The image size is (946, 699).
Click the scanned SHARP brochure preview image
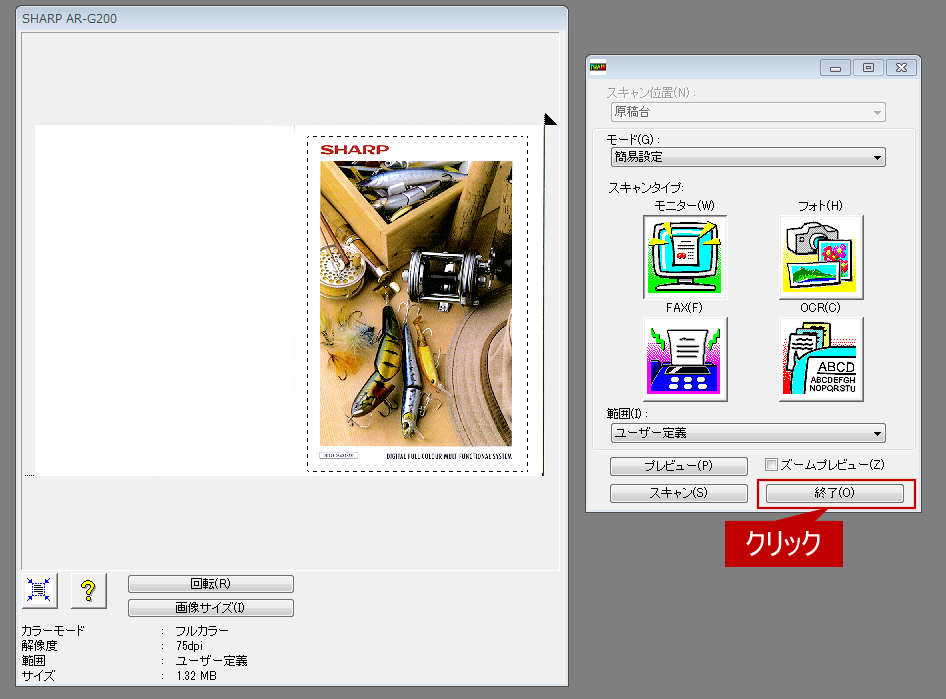[x=416, y=303]
